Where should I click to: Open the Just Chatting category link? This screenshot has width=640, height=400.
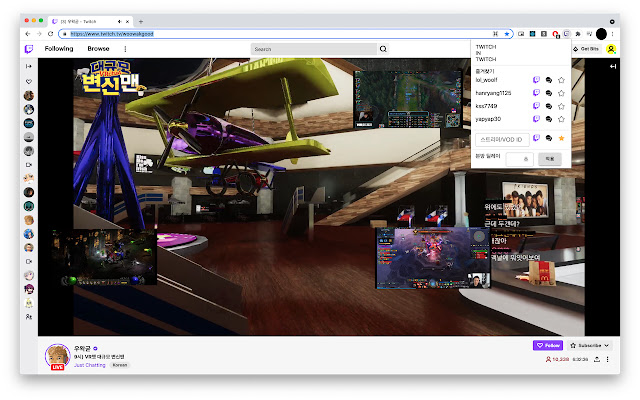pos(89,365)
